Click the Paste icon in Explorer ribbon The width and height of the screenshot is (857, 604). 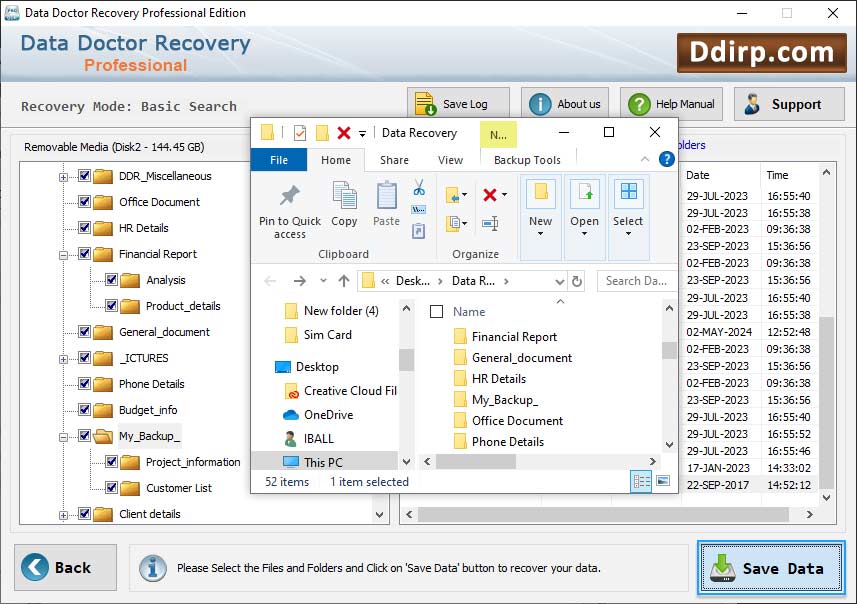coord(386,204)
